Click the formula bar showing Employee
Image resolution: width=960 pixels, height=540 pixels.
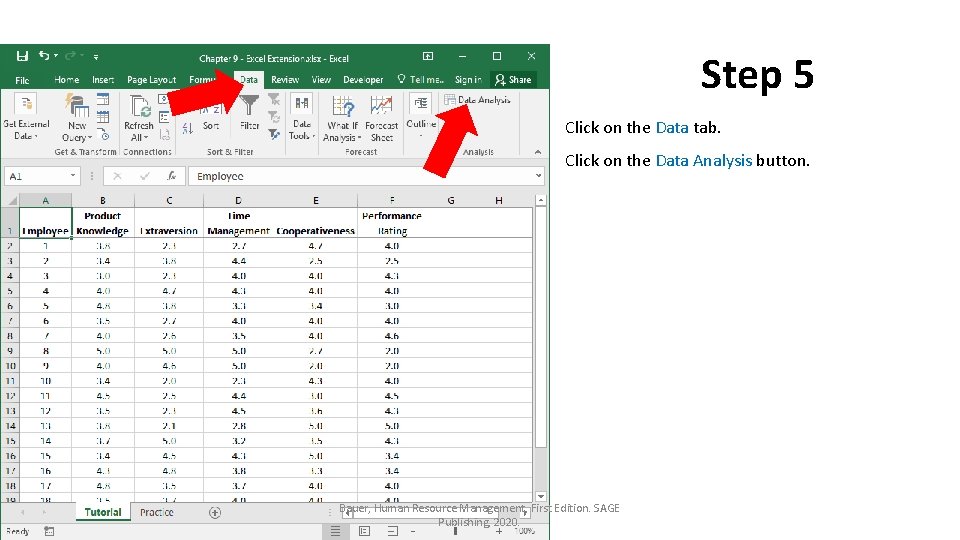click(361, 176)
